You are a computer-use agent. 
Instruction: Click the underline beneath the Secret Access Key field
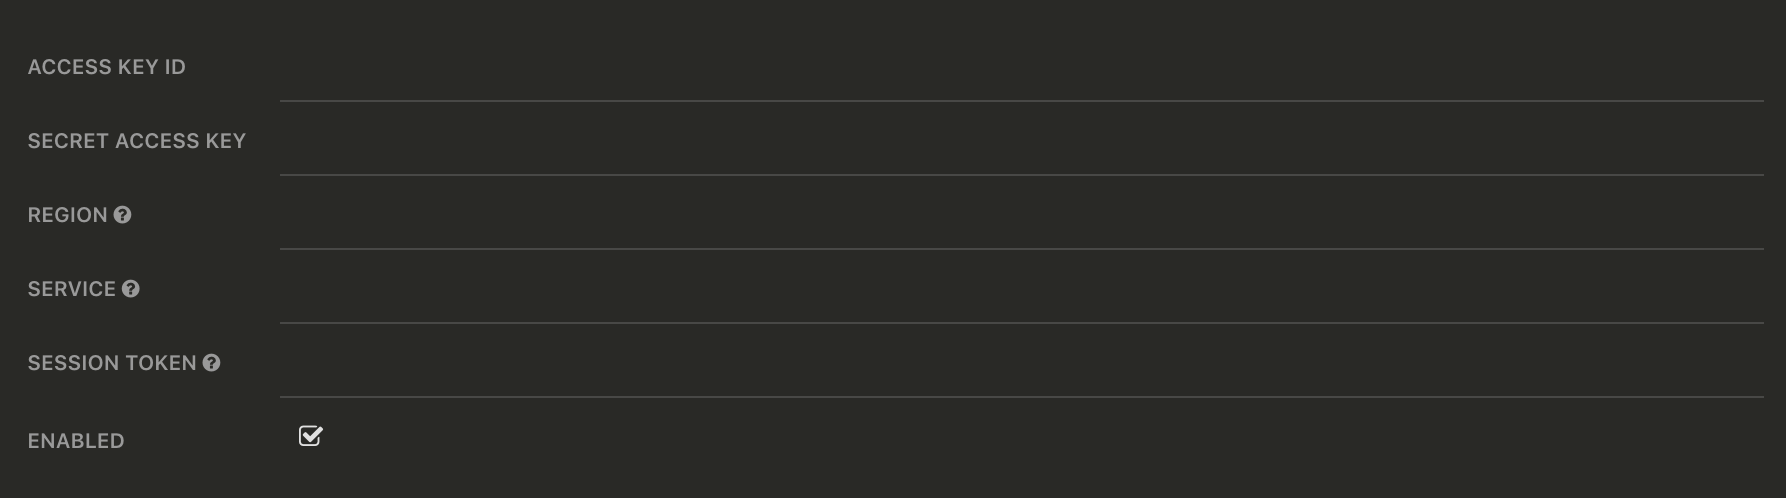1022,174
